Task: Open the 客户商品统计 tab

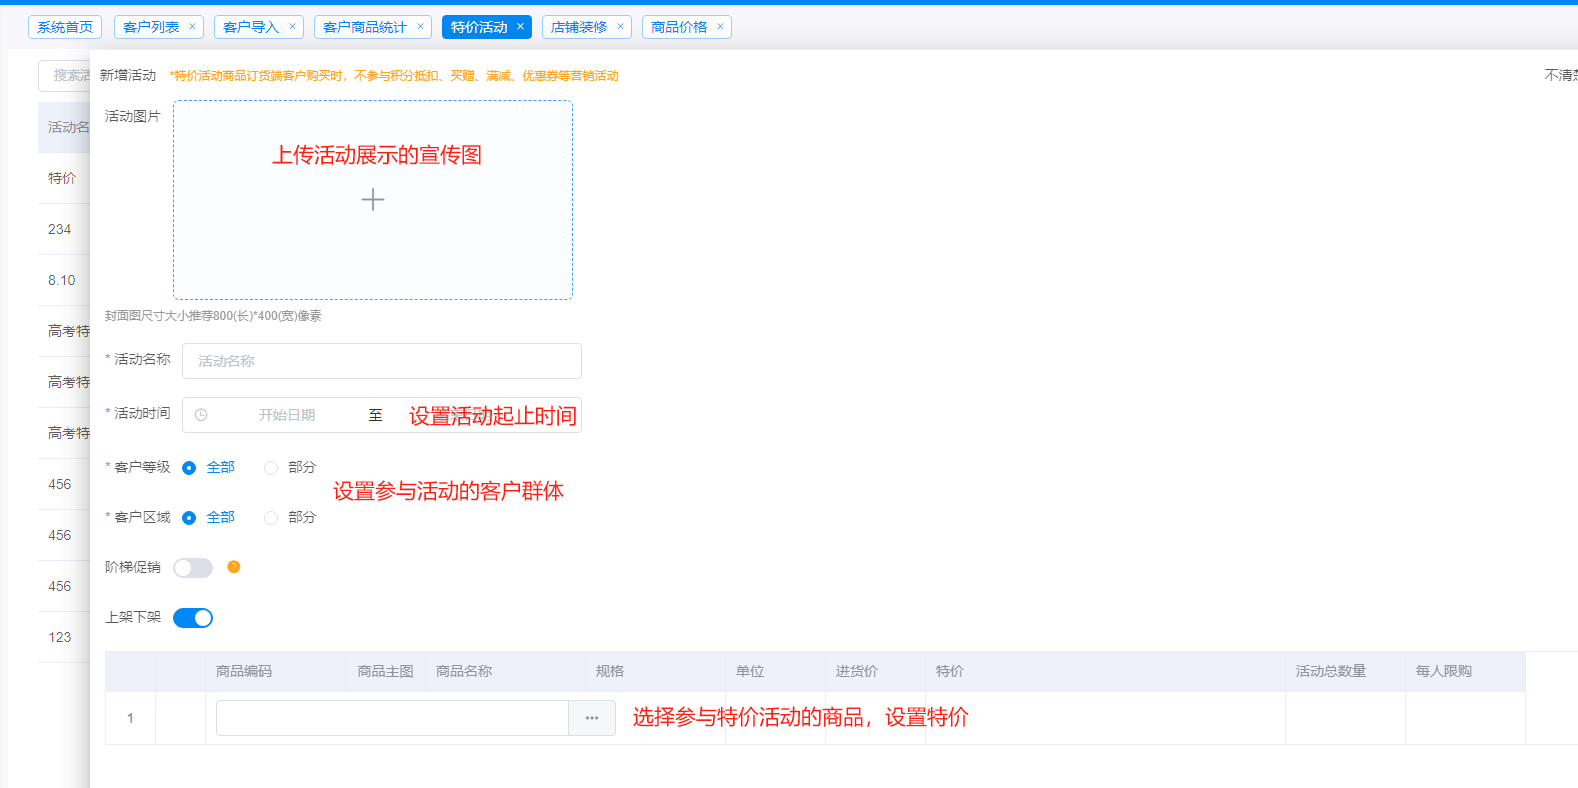Action: click(364, 27)
